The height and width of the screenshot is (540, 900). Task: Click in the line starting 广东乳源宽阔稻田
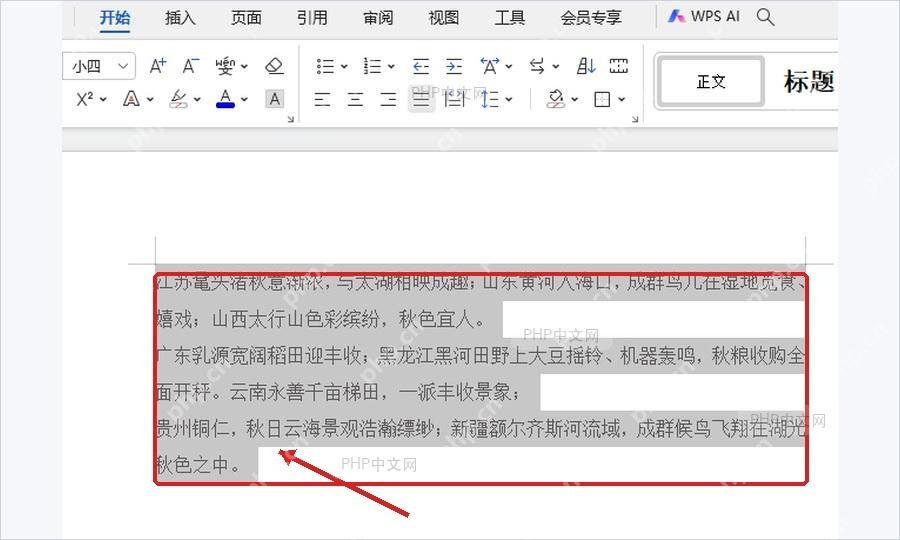click(x=480, y=356)
